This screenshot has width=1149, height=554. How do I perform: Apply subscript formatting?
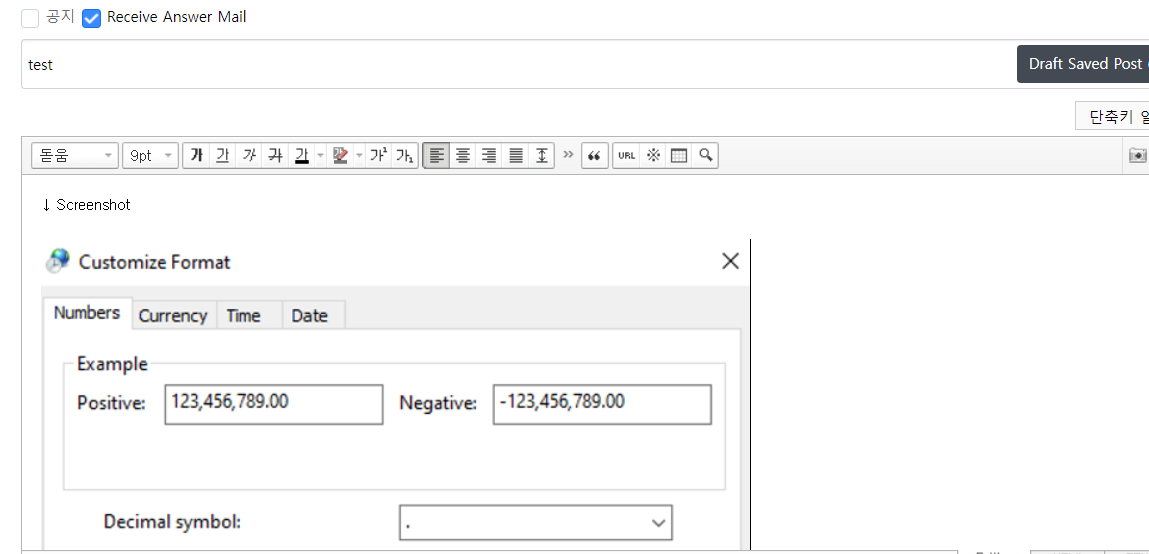click(404, 155)
